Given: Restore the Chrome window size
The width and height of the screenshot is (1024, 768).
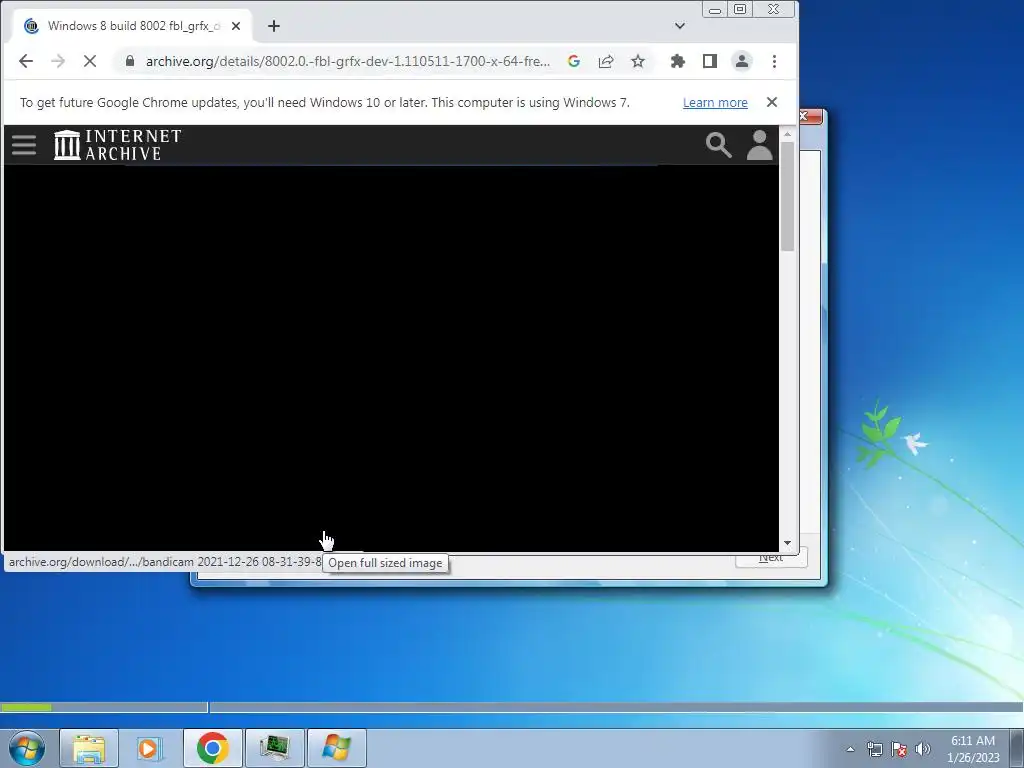Looking at the screenshot, I should pyautogui.click(x=740, y=9).
